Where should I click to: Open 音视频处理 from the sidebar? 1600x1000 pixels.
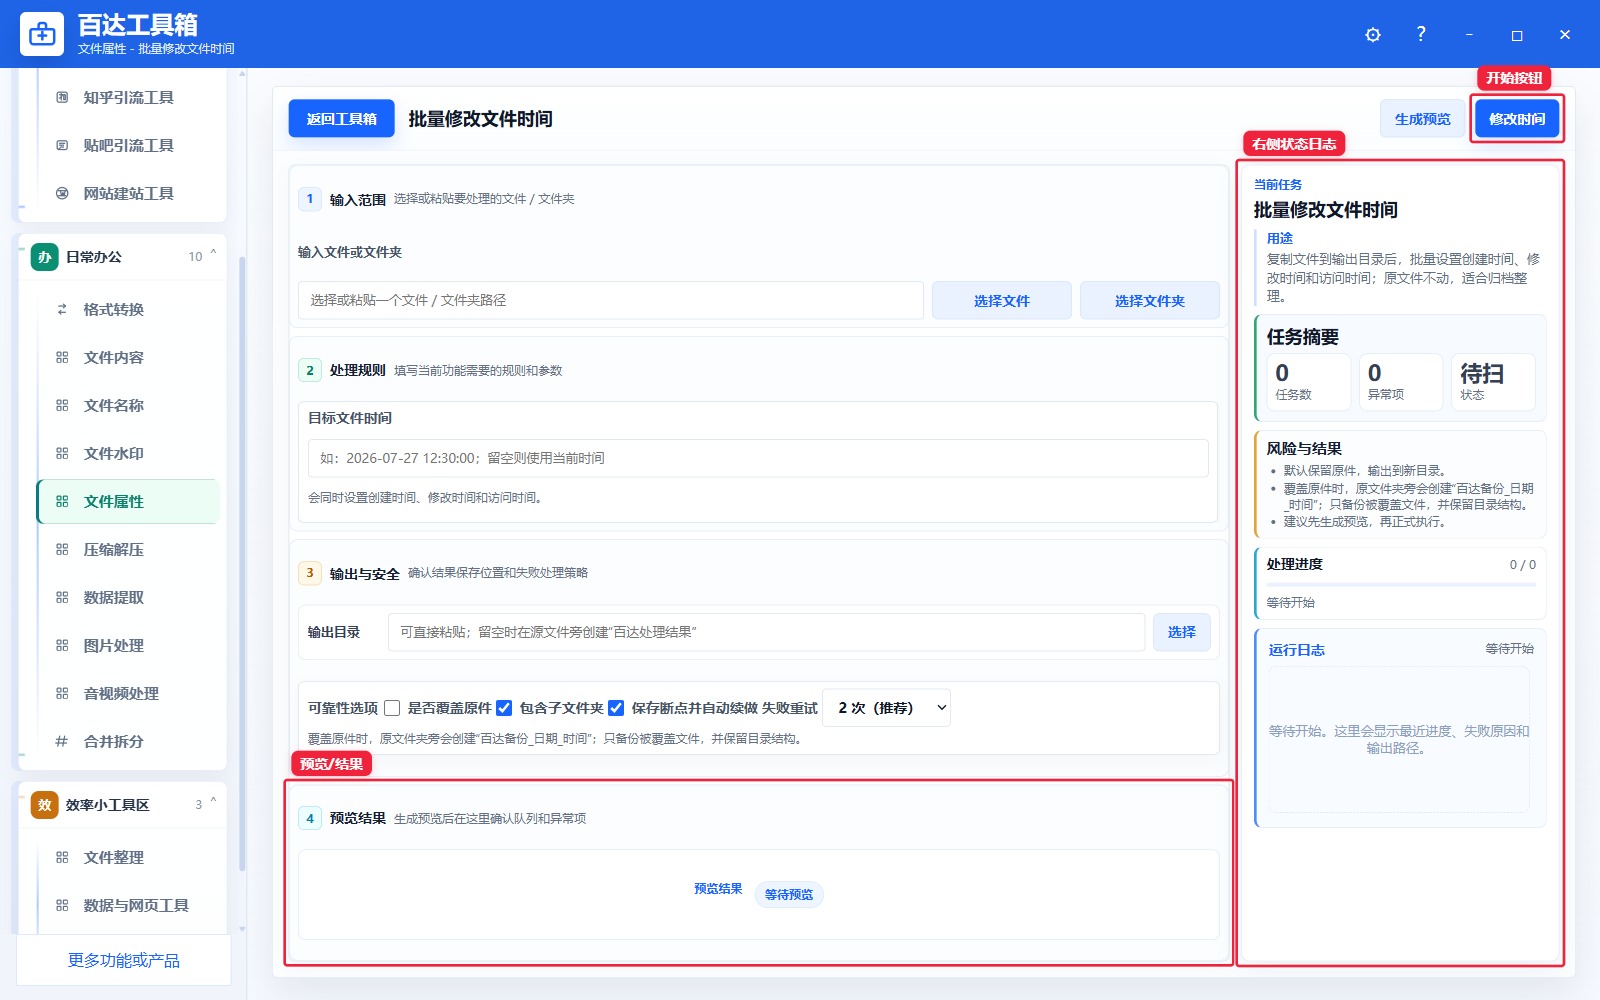pyautogui.click(x=128, y=693)
